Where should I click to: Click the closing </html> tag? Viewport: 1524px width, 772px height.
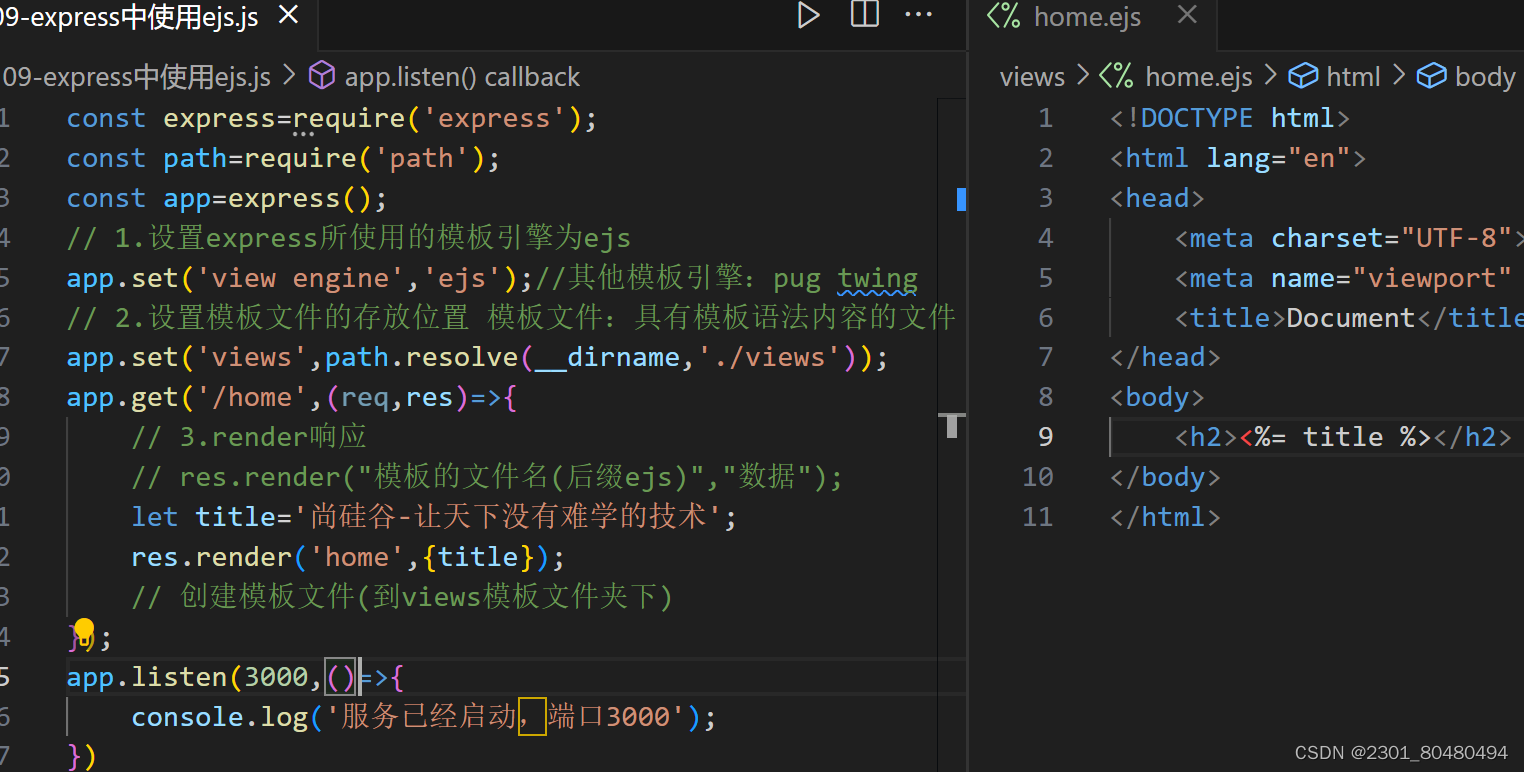click(x=1165, y=517)
